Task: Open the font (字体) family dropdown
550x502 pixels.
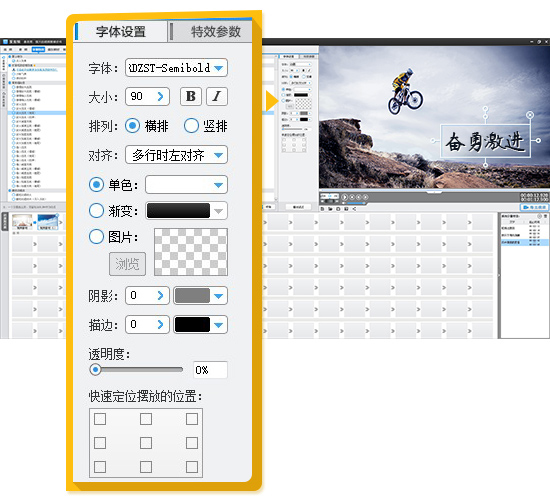Action: tap(176, 68)
